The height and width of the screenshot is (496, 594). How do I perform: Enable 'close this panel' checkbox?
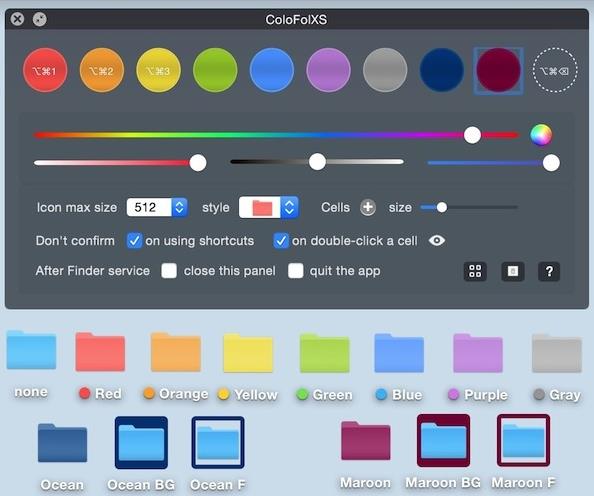[169, 271]
